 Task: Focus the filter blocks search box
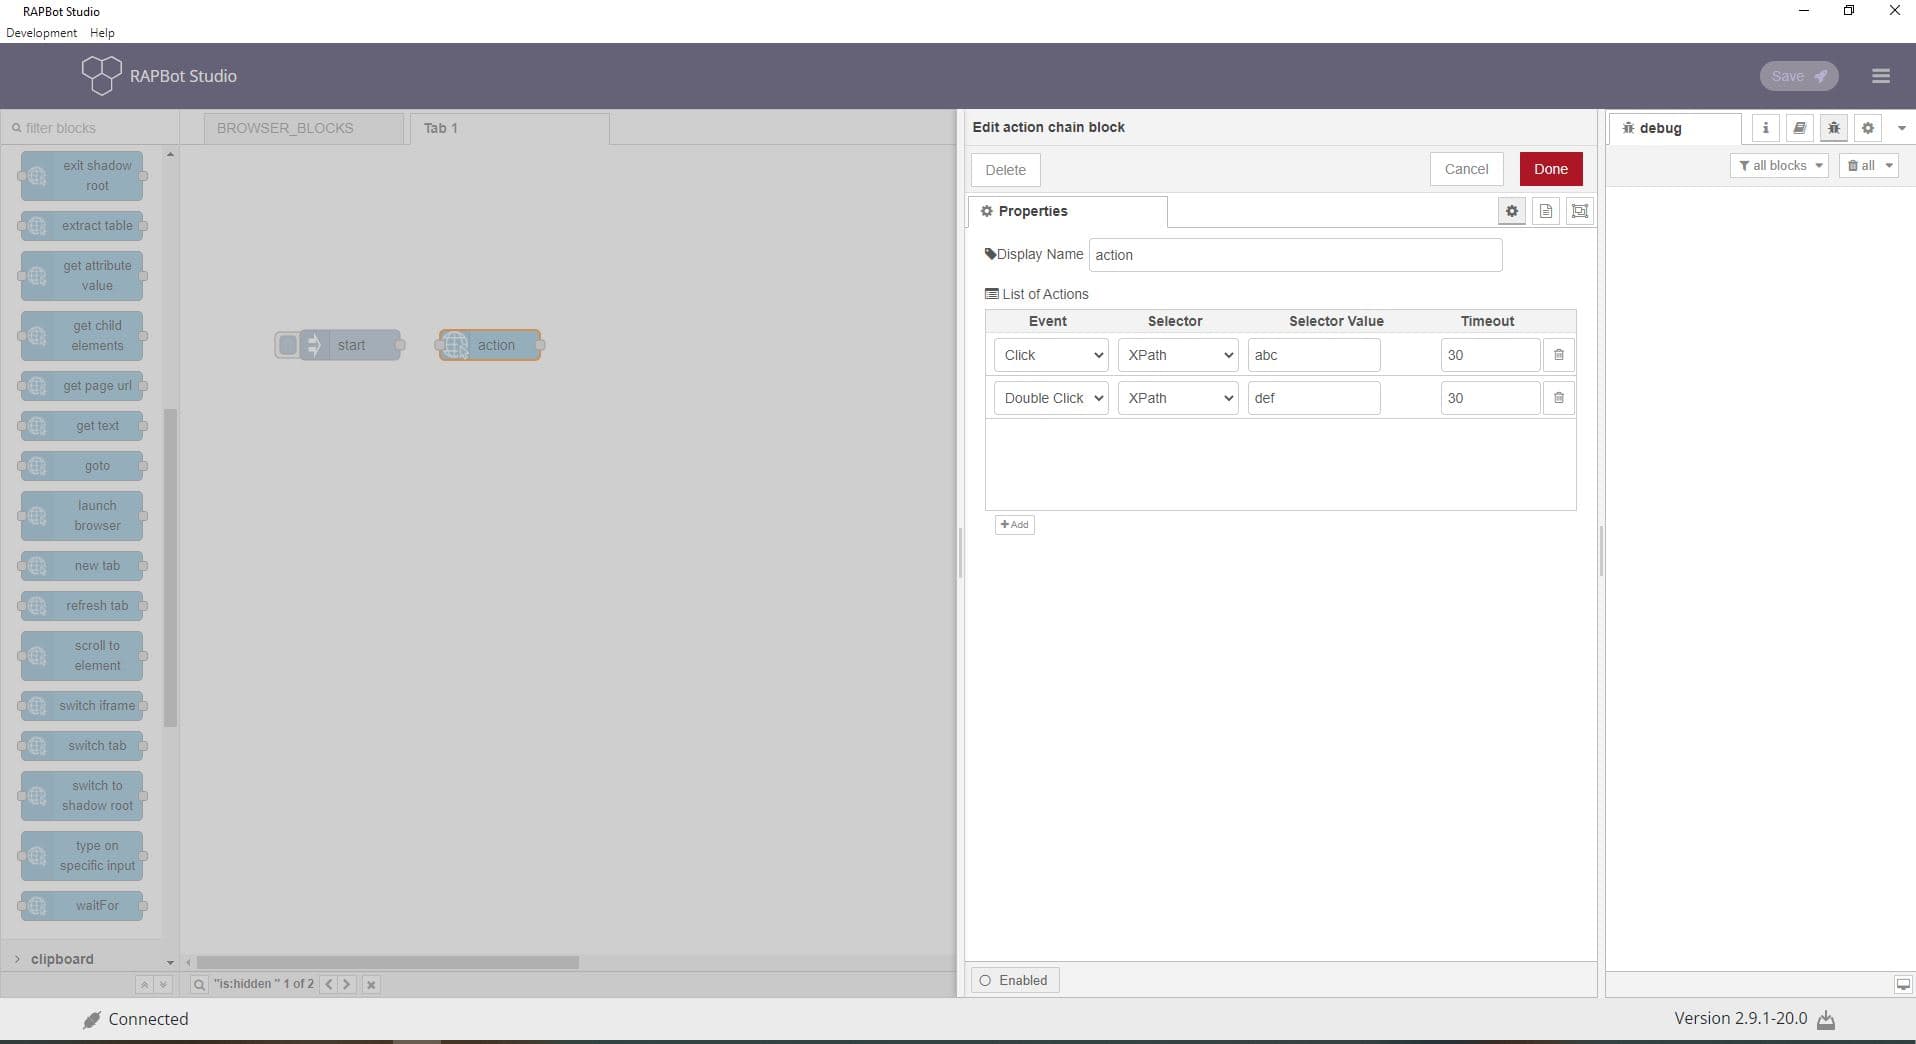(90, 128)
